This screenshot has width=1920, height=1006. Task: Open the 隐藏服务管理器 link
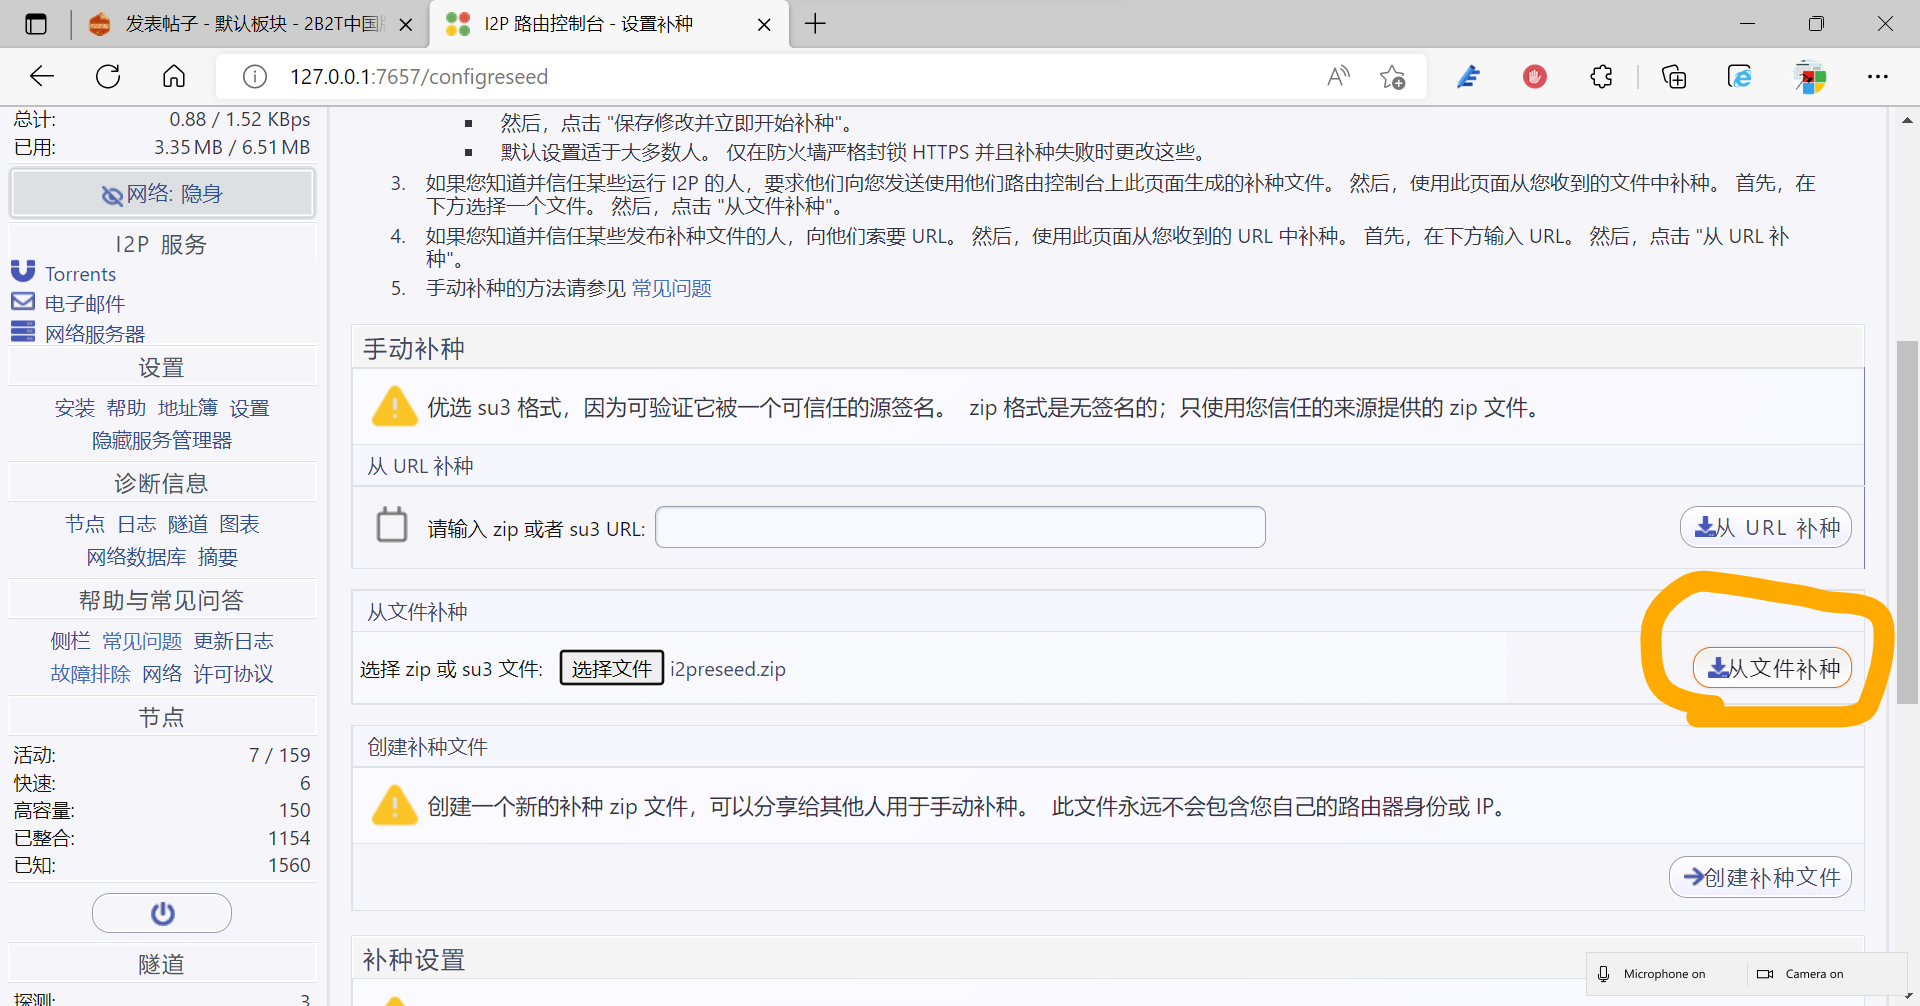click(162, 440)
